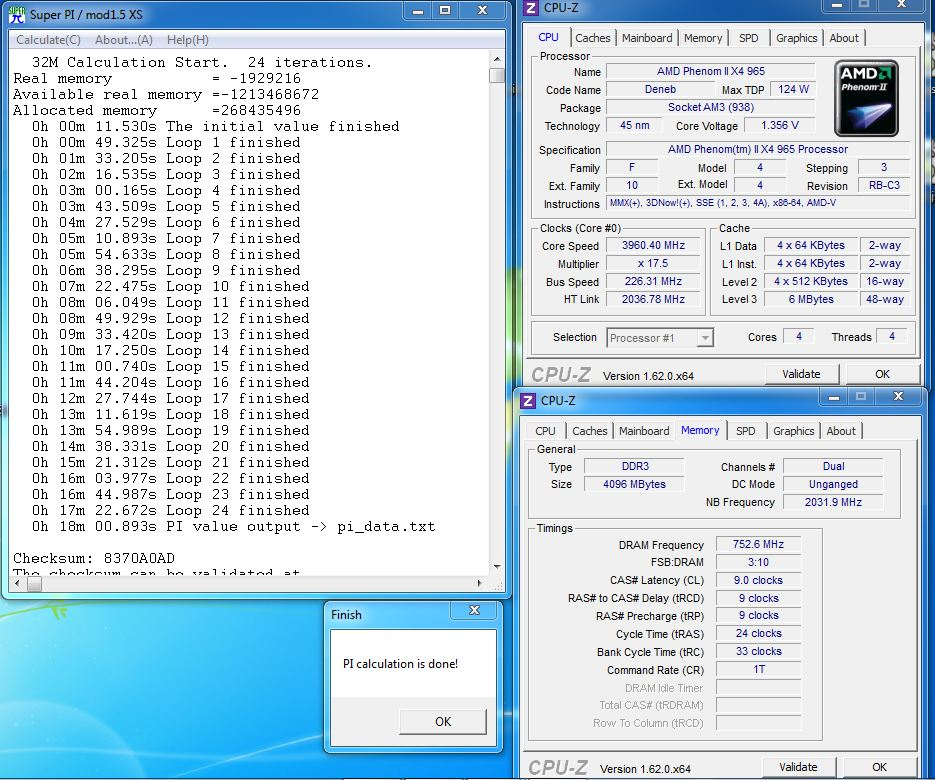The width and height of the screenshot is (935, 780).
Task: Click the Name field AMD Phenom II X4 965
Action: 711,72
